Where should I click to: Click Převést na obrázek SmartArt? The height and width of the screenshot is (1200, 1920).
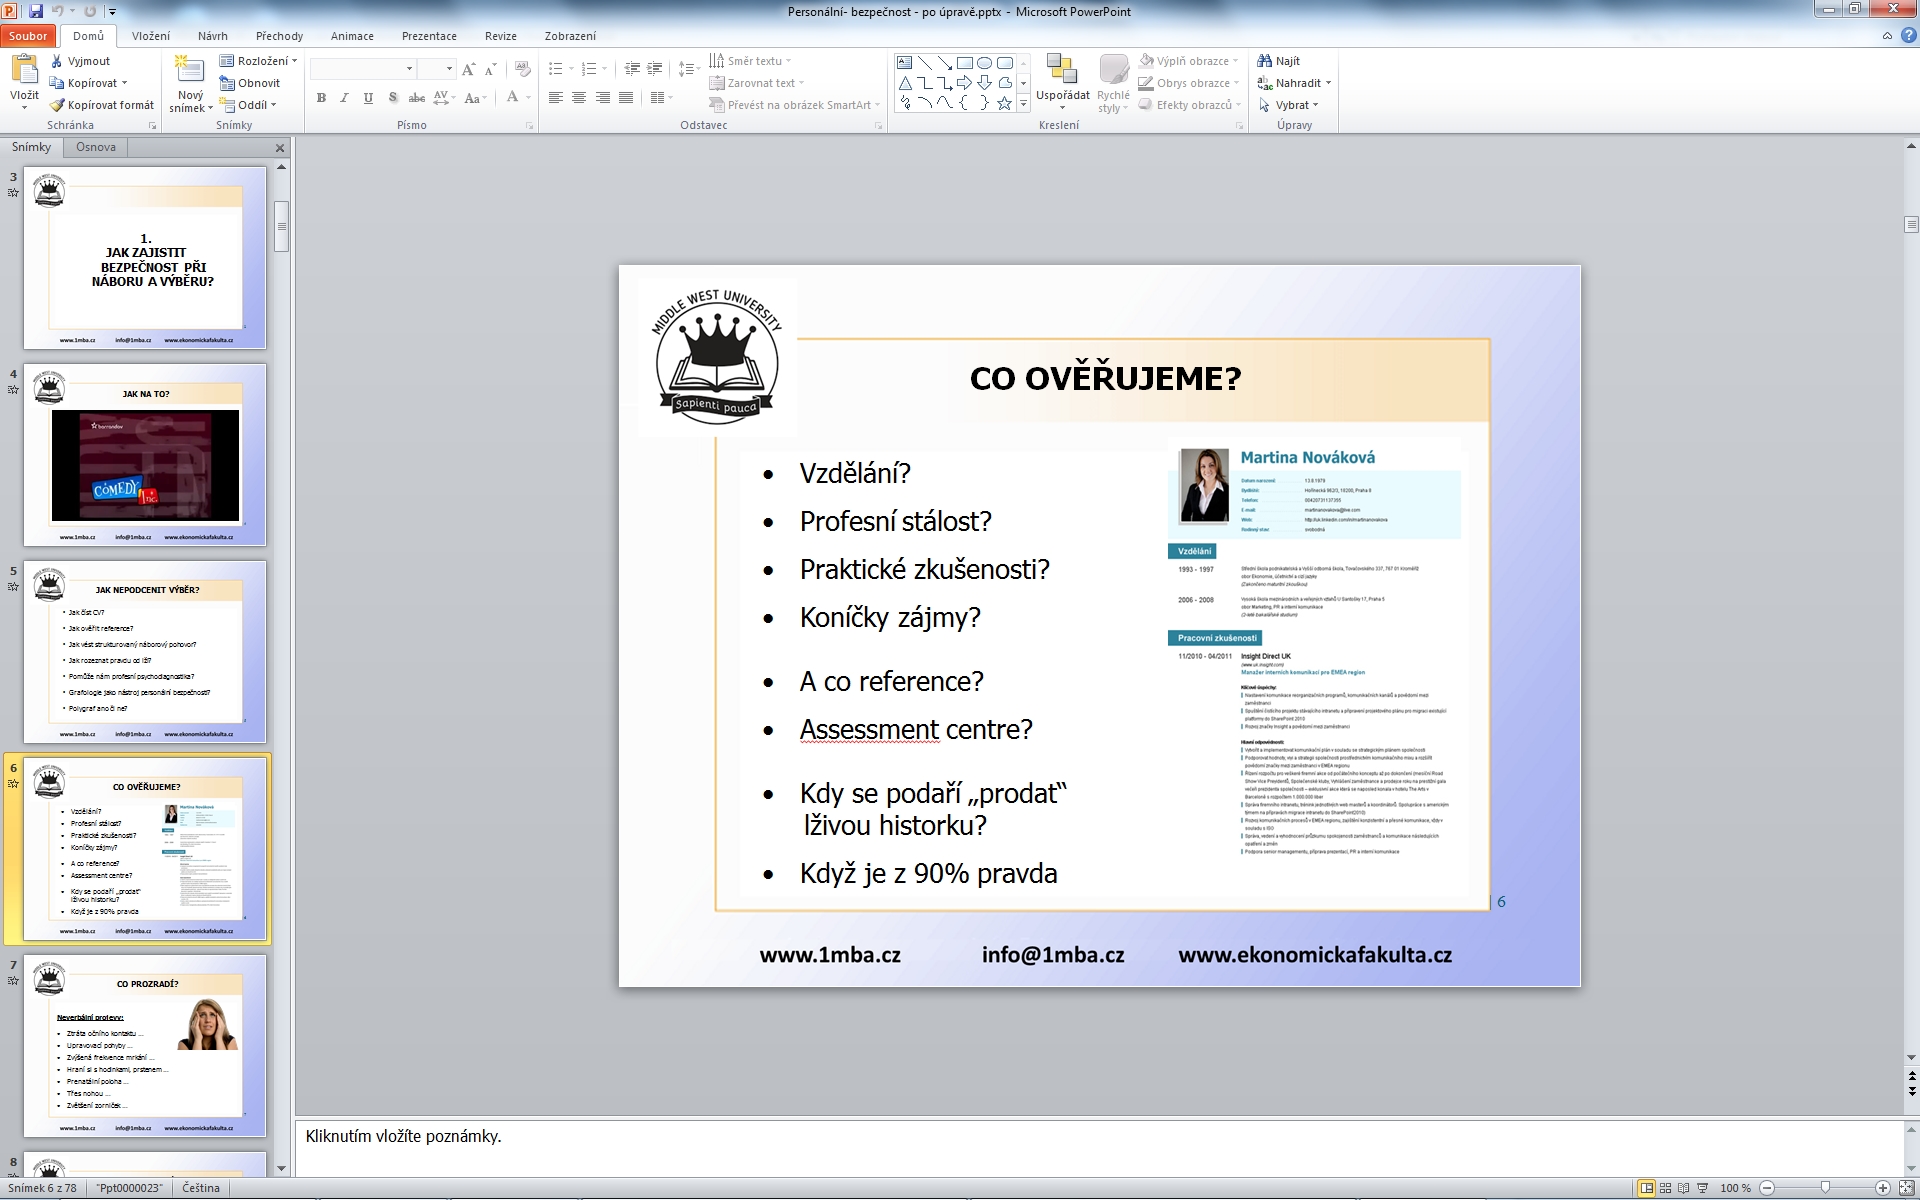point(795,105)
